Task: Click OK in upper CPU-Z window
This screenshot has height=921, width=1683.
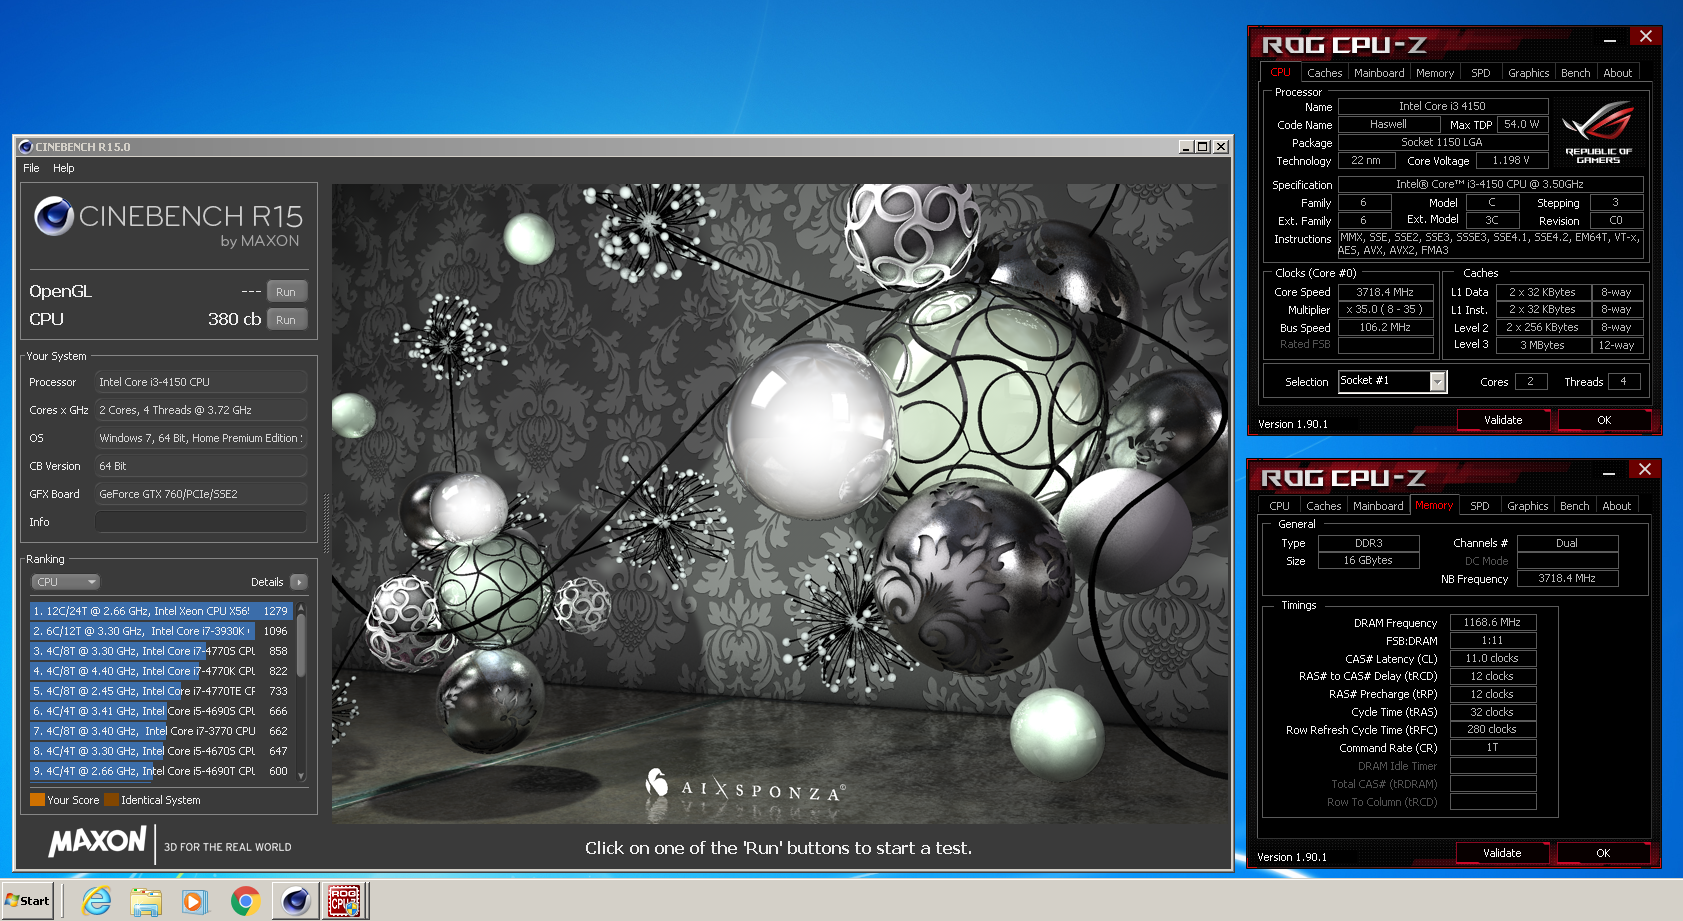Action: coord(1604,420)
